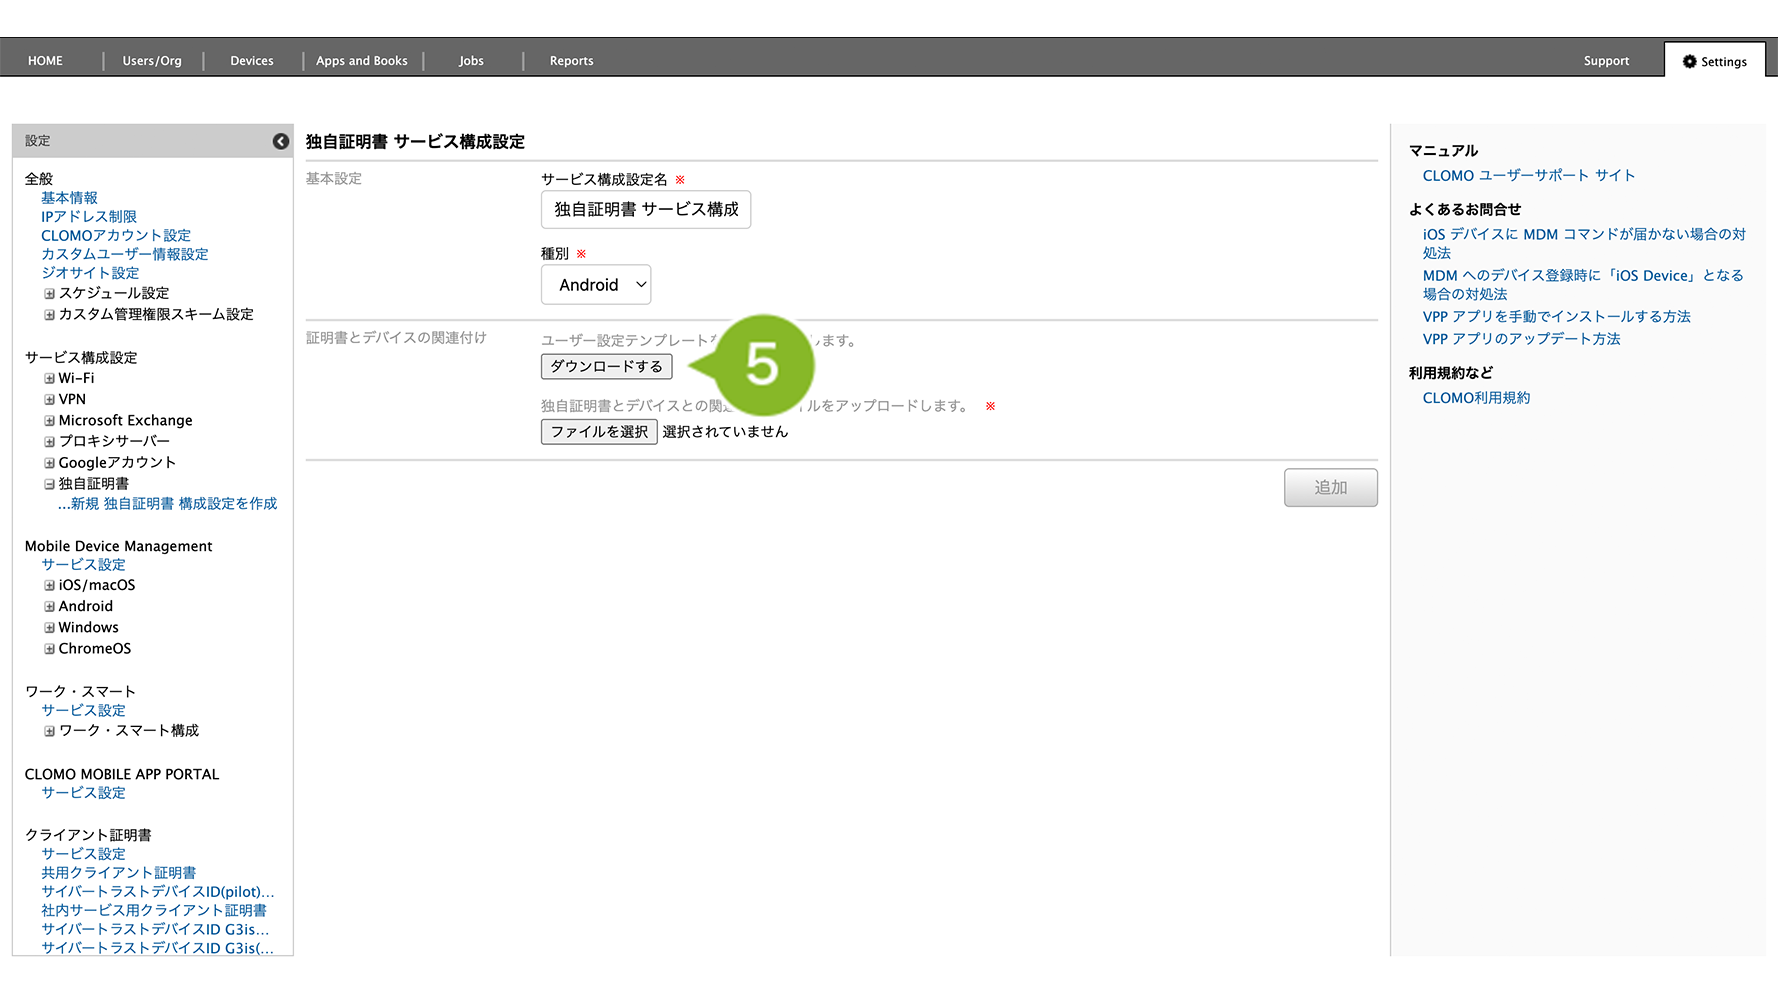Screen dimensions: 1778x1000
Task: Expand the スケジュール設定 node
Action: 49,294
